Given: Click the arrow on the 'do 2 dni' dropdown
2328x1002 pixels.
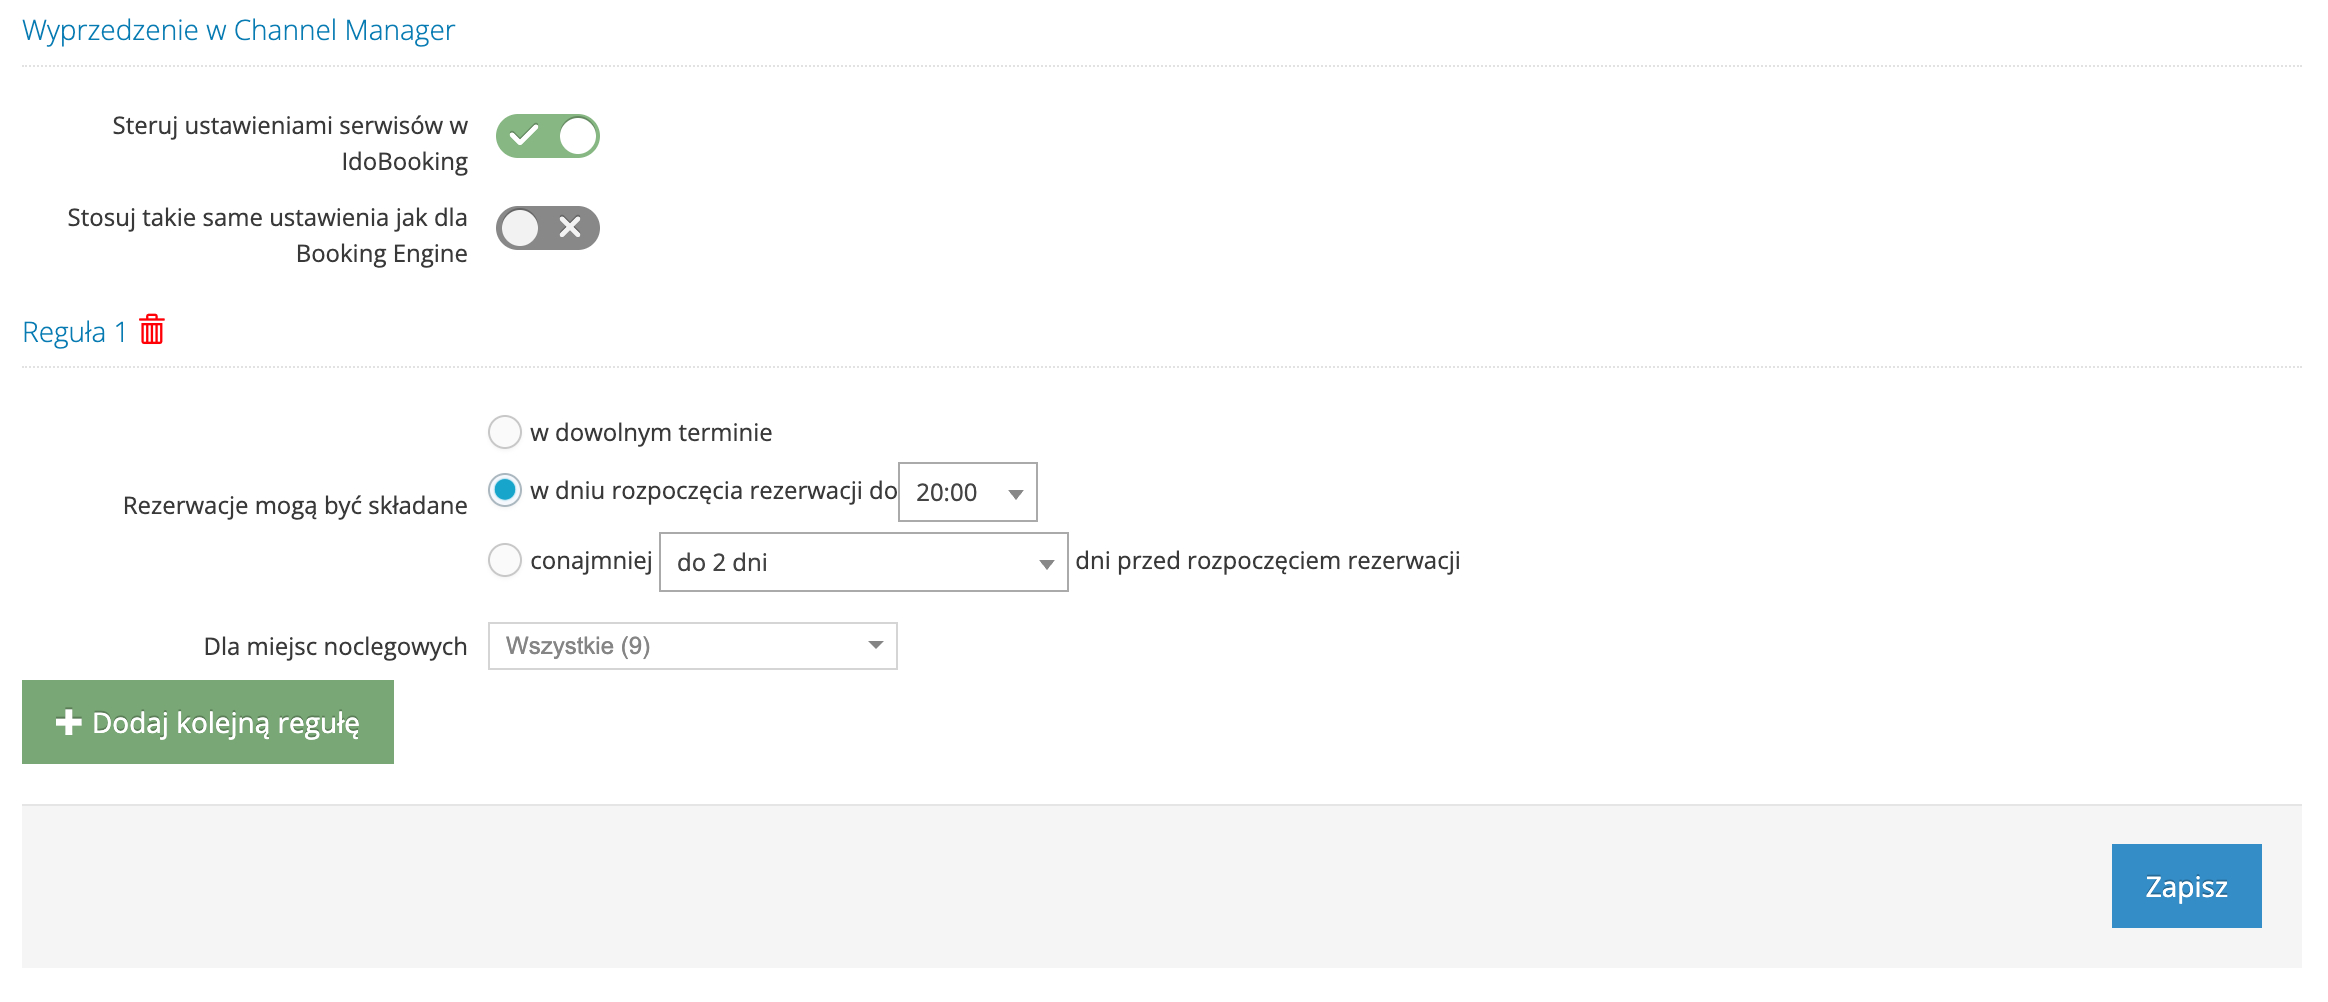Looking at the screenshot, I should [1046, 561].
